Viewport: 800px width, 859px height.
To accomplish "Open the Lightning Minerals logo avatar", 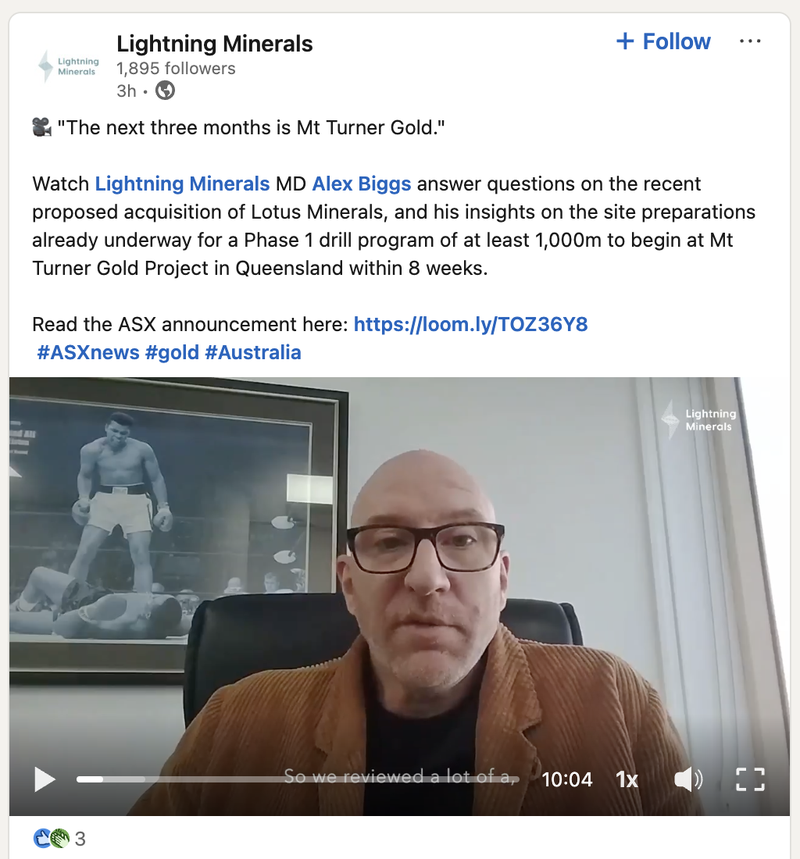I will (68, 66).
